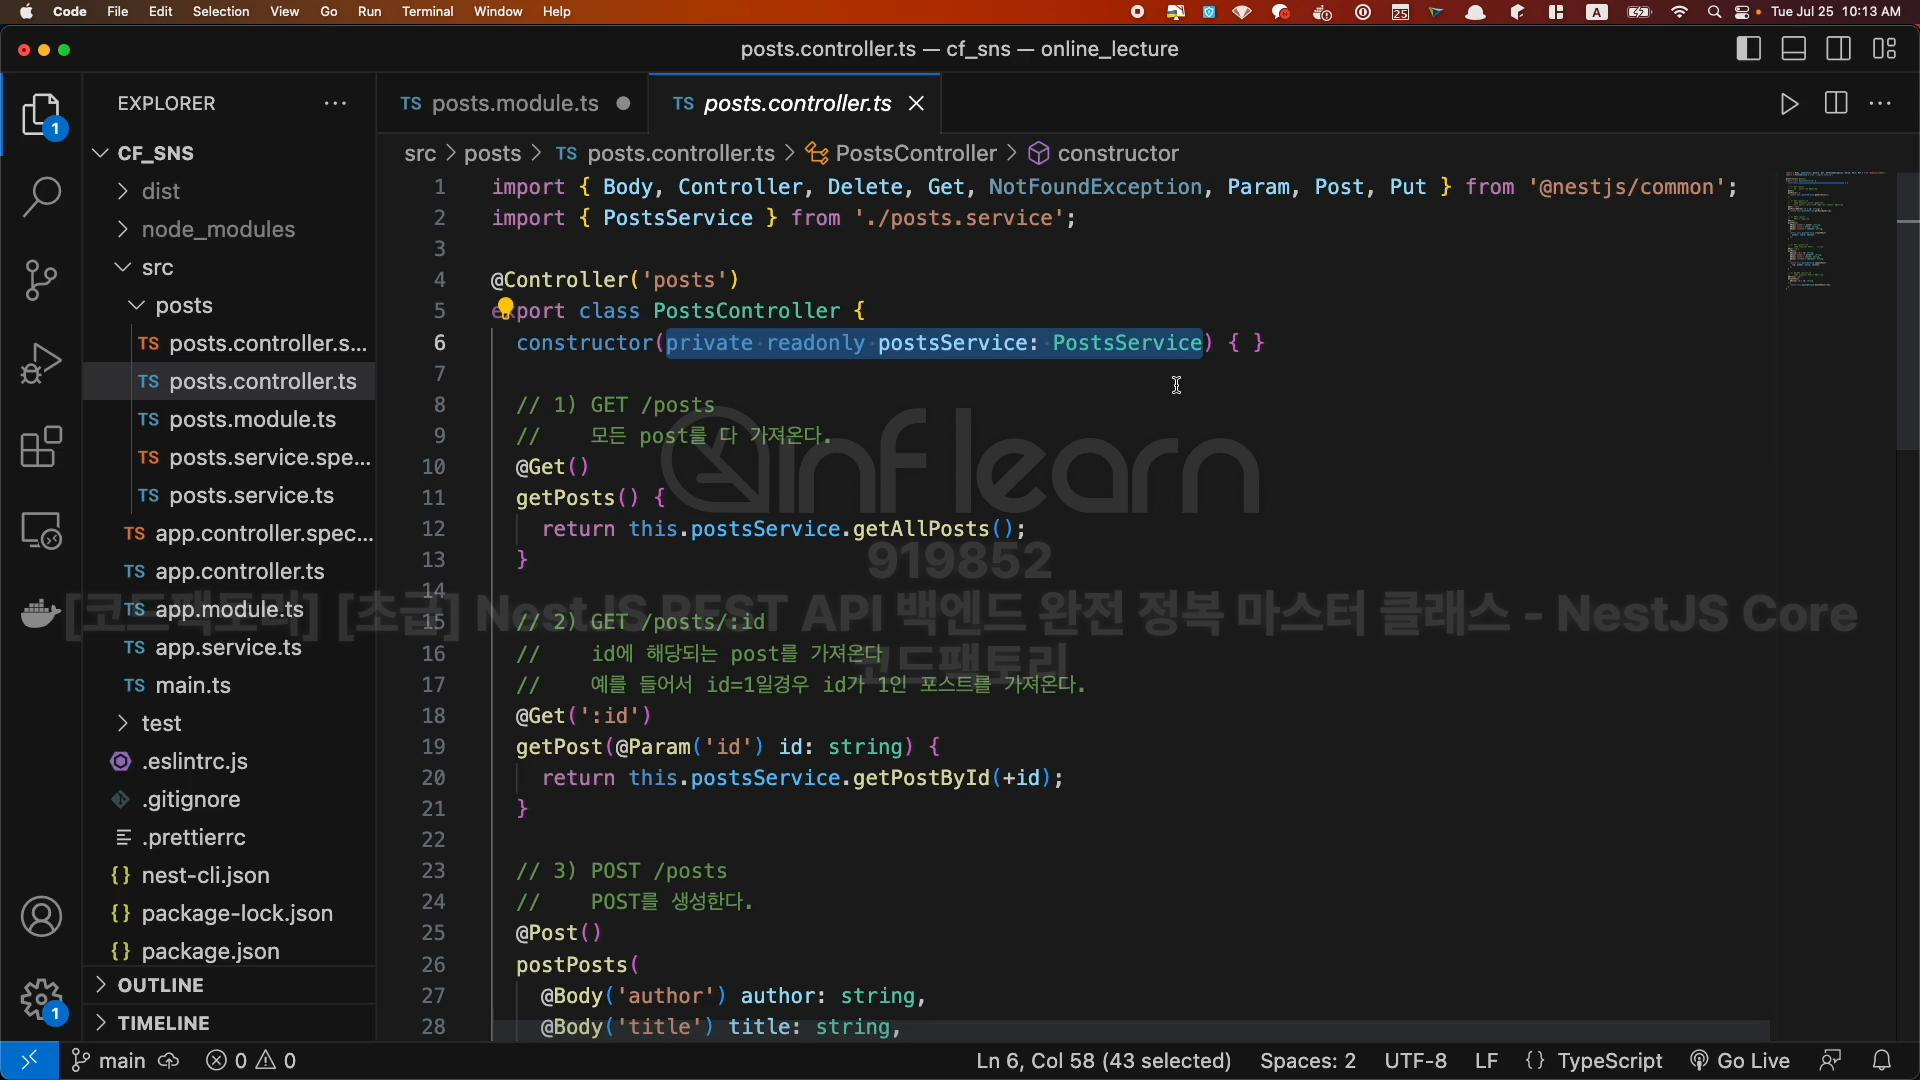The width and height of the screenshot is (1920, 1080).
Task: Toggle the primary sidebar visibility
Action: (1749, 49)
